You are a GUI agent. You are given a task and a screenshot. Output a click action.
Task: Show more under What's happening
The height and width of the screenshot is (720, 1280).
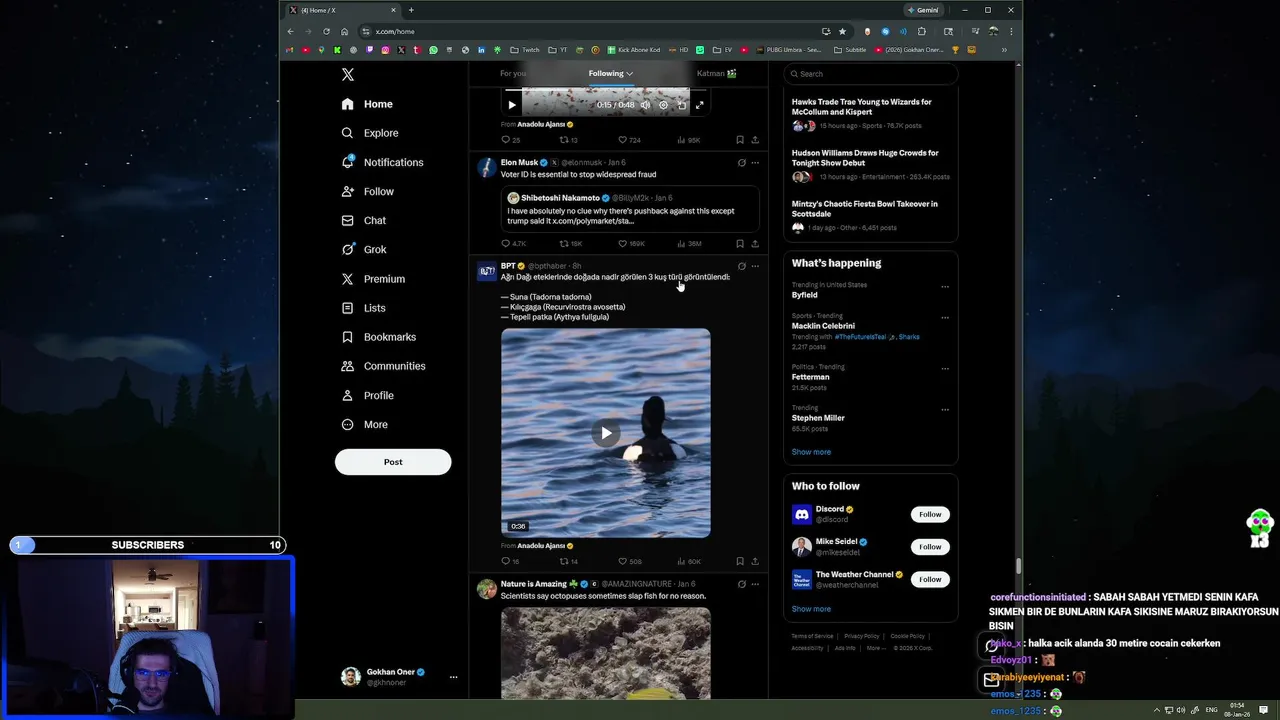811,452
